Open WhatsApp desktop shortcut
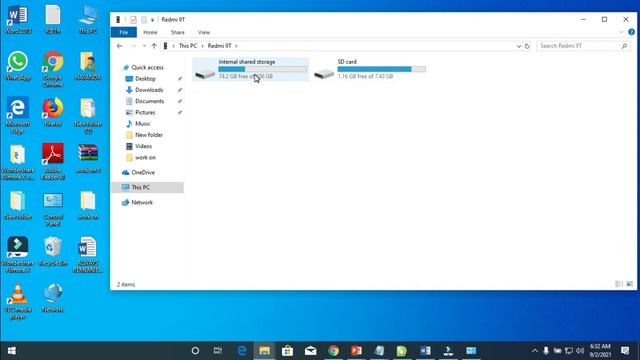Screen dimensions: 640x360 (18, 65)
